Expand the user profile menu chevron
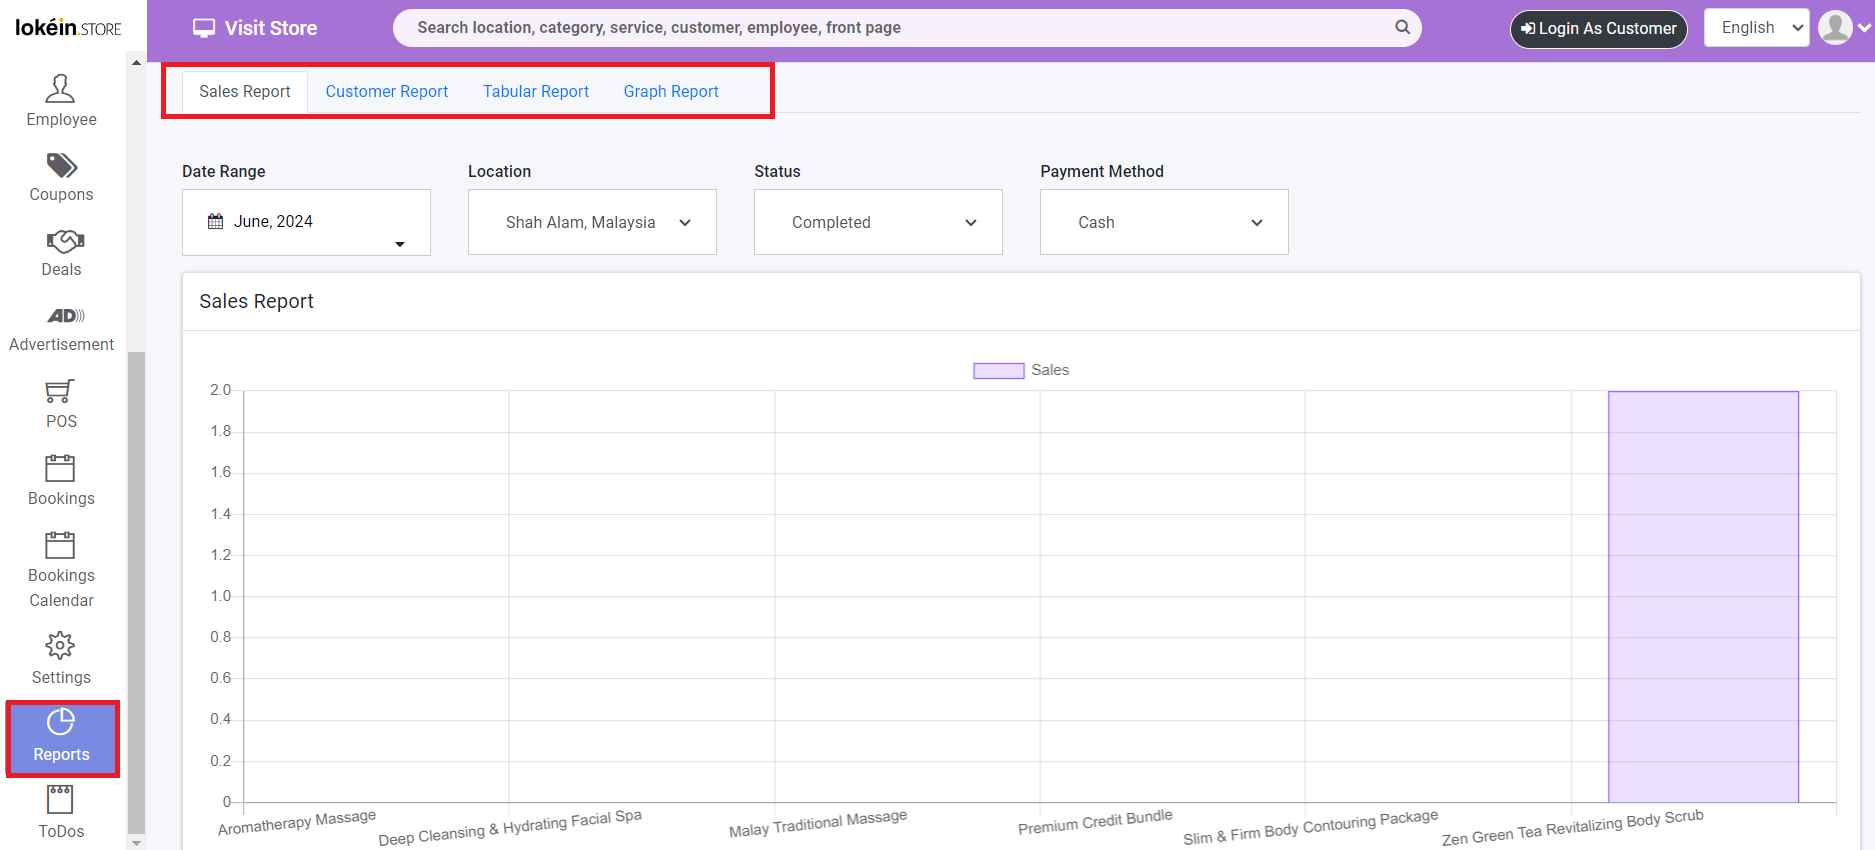This screenshot has width=1875, height=850. pos(1864,28)
